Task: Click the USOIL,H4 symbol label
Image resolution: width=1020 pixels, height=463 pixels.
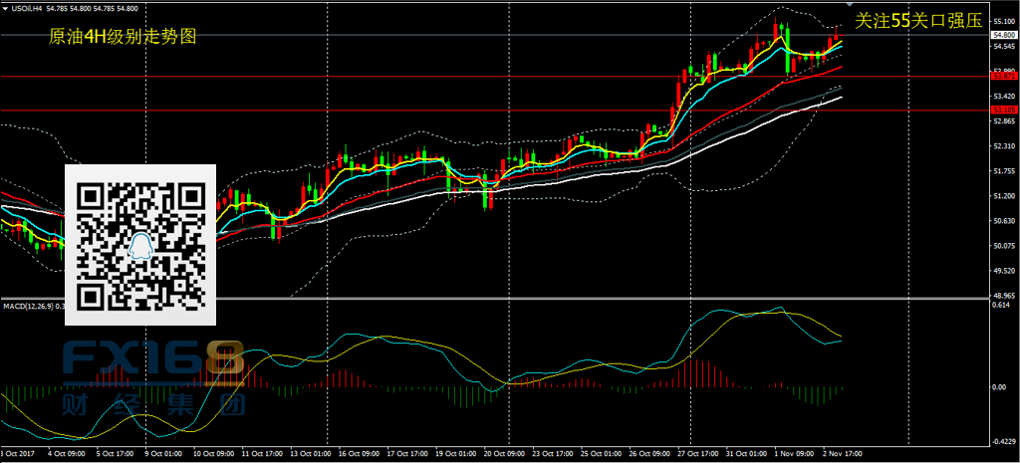Action: pos(29,7)
